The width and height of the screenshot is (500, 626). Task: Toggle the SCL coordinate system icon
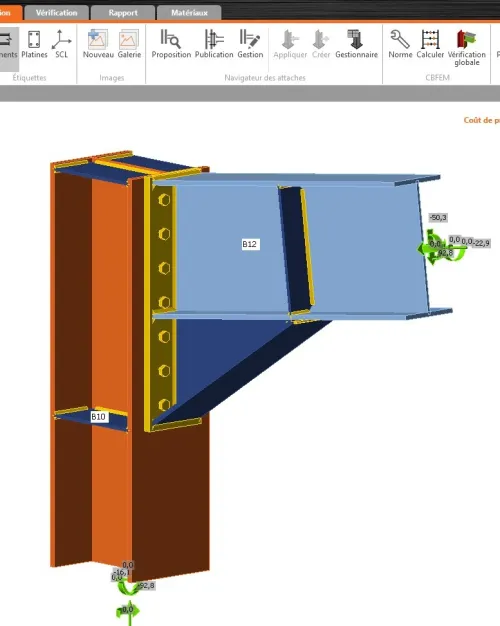pyautogui.click(x=62, y=45)
